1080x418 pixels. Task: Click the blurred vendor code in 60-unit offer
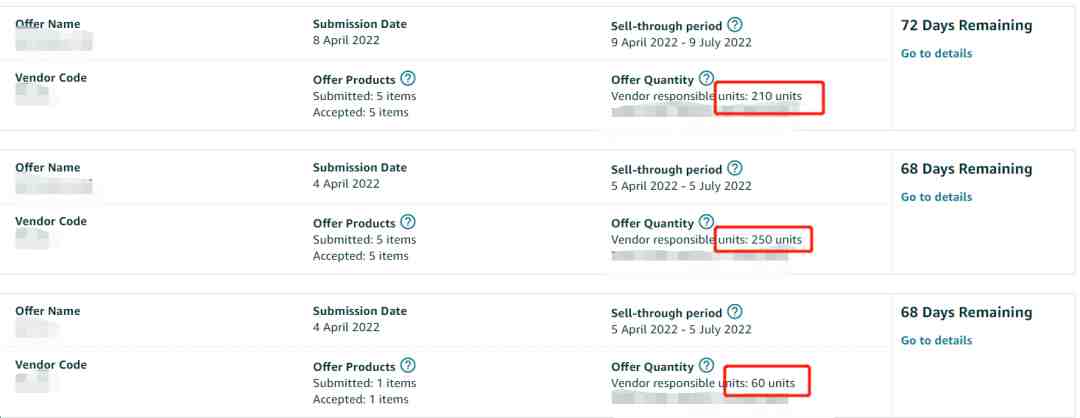point(32,383)
